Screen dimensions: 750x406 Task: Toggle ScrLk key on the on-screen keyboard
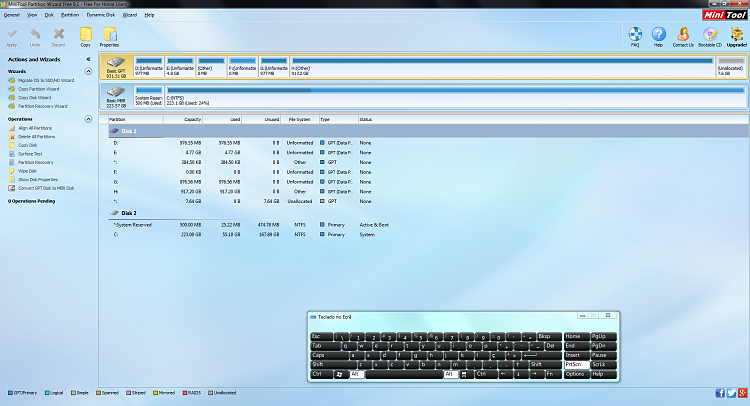[x=604, y=365]
